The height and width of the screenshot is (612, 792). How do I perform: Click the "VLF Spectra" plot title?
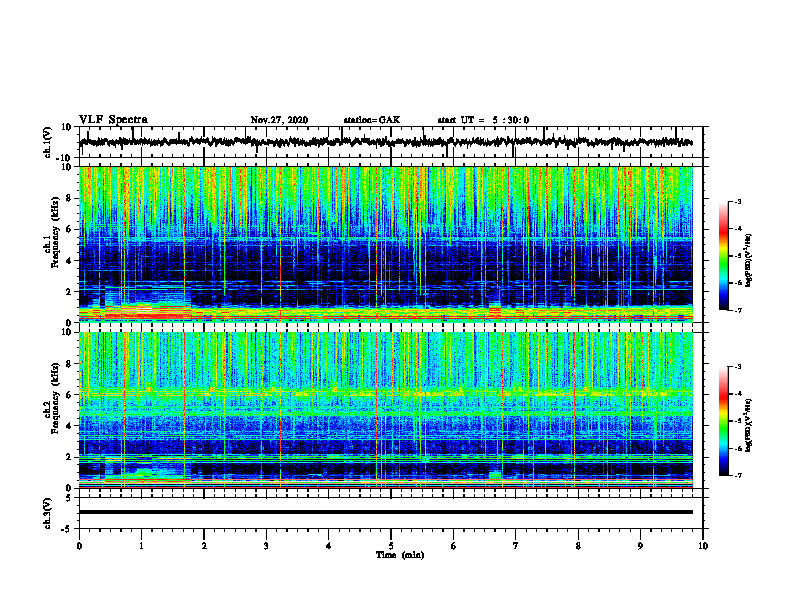113,120
